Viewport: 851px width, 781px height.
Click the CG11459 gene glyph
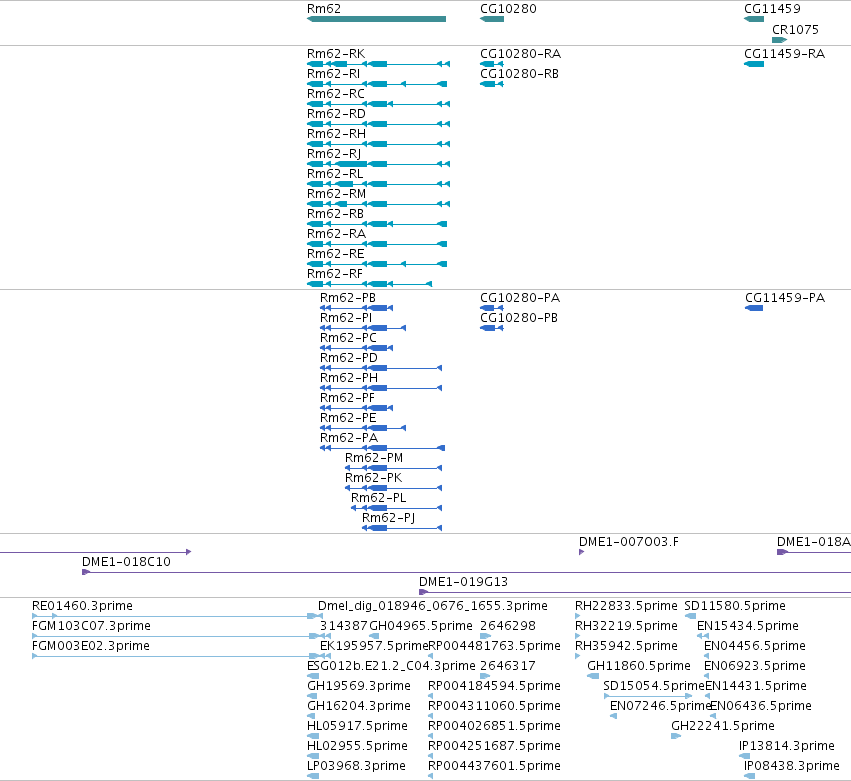(754, 19)
